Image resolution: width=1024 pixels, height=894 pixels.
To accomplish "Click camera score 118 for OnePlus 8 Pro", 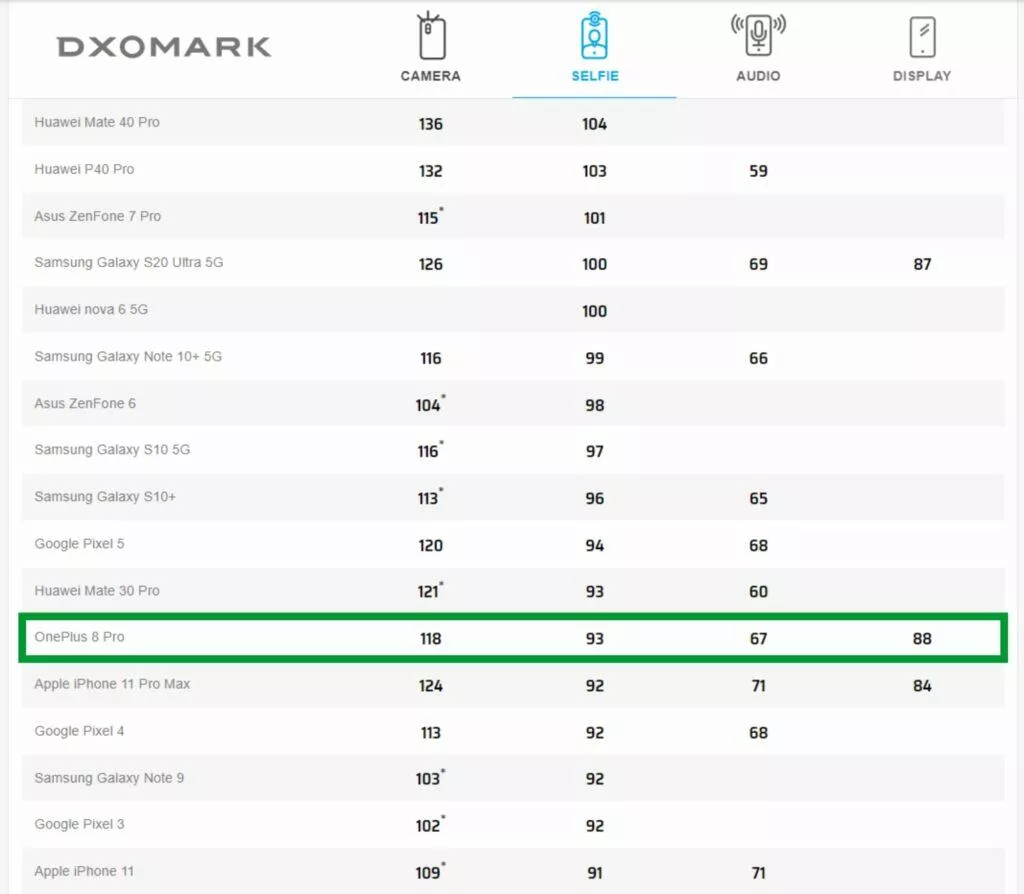I will (x=430, y=639).
